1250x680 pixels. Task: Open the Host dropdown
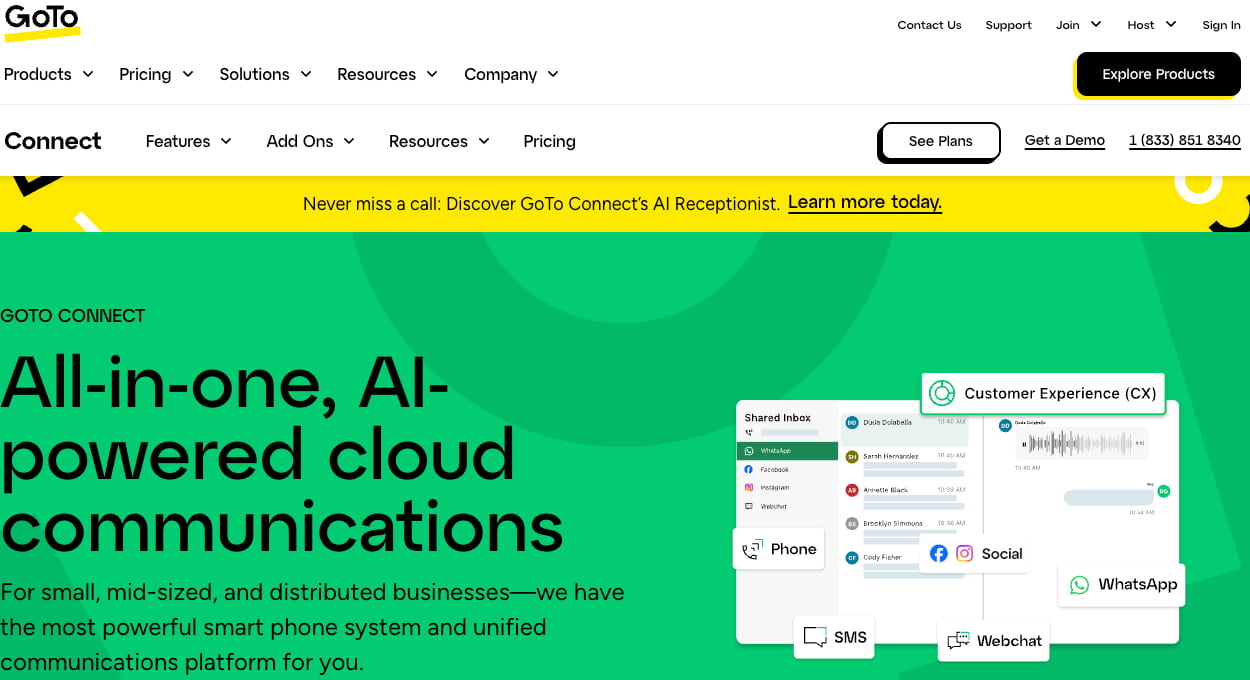pos(1151,25)
